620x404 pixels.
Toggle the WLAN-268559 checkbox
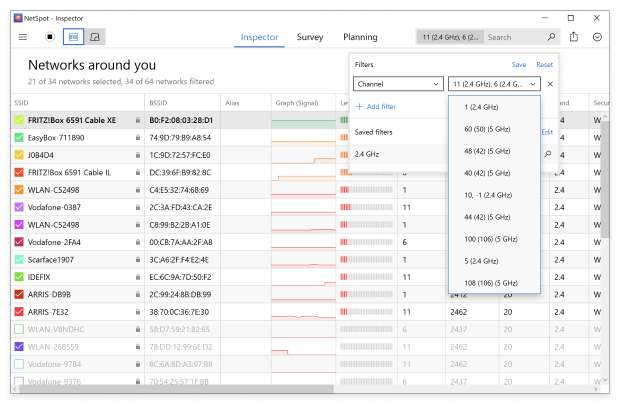19,347
